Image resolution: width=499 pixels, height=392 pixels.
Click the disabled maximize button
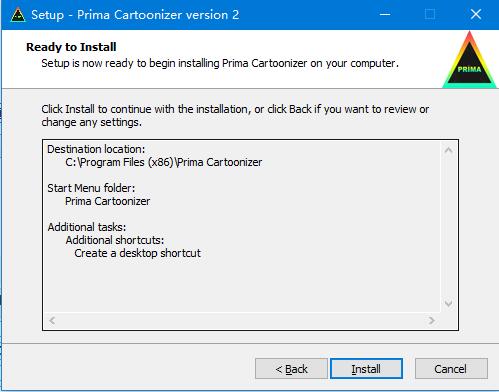point(430,14)
